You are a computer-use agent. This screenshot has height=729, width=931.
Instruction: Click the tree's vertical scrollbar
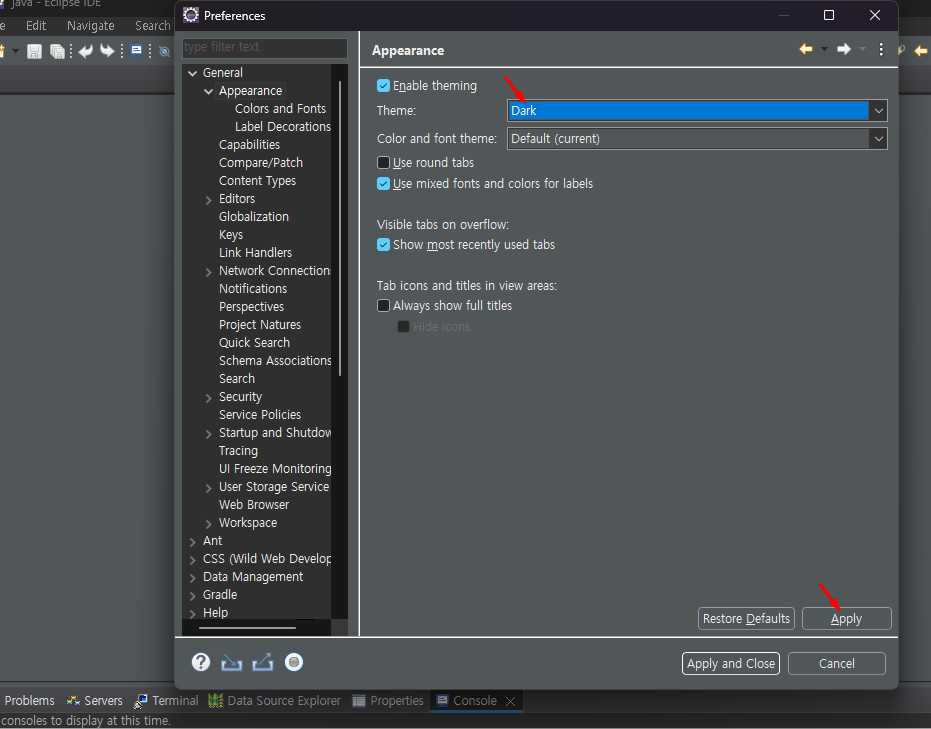pyautogui.click(x=340, y=229)
